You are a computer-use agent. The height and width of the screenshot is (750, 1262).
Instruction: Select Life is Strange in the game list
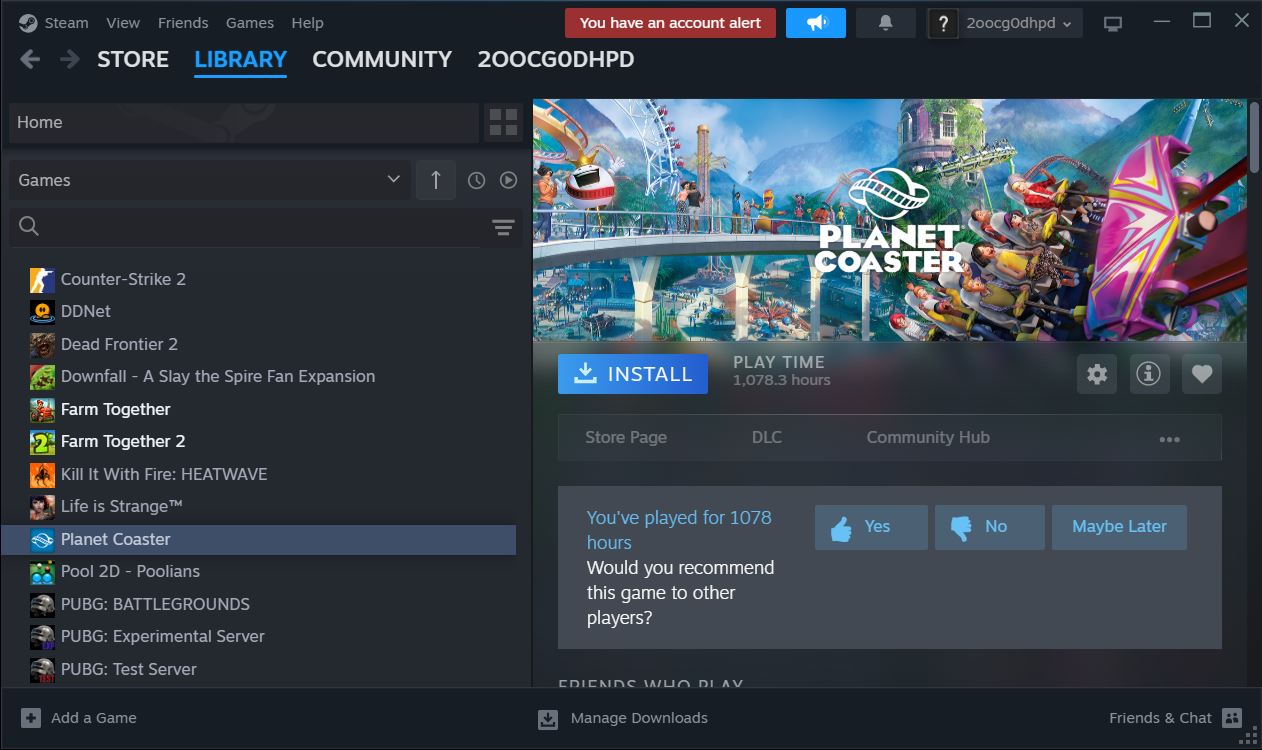tap(258, 507)
